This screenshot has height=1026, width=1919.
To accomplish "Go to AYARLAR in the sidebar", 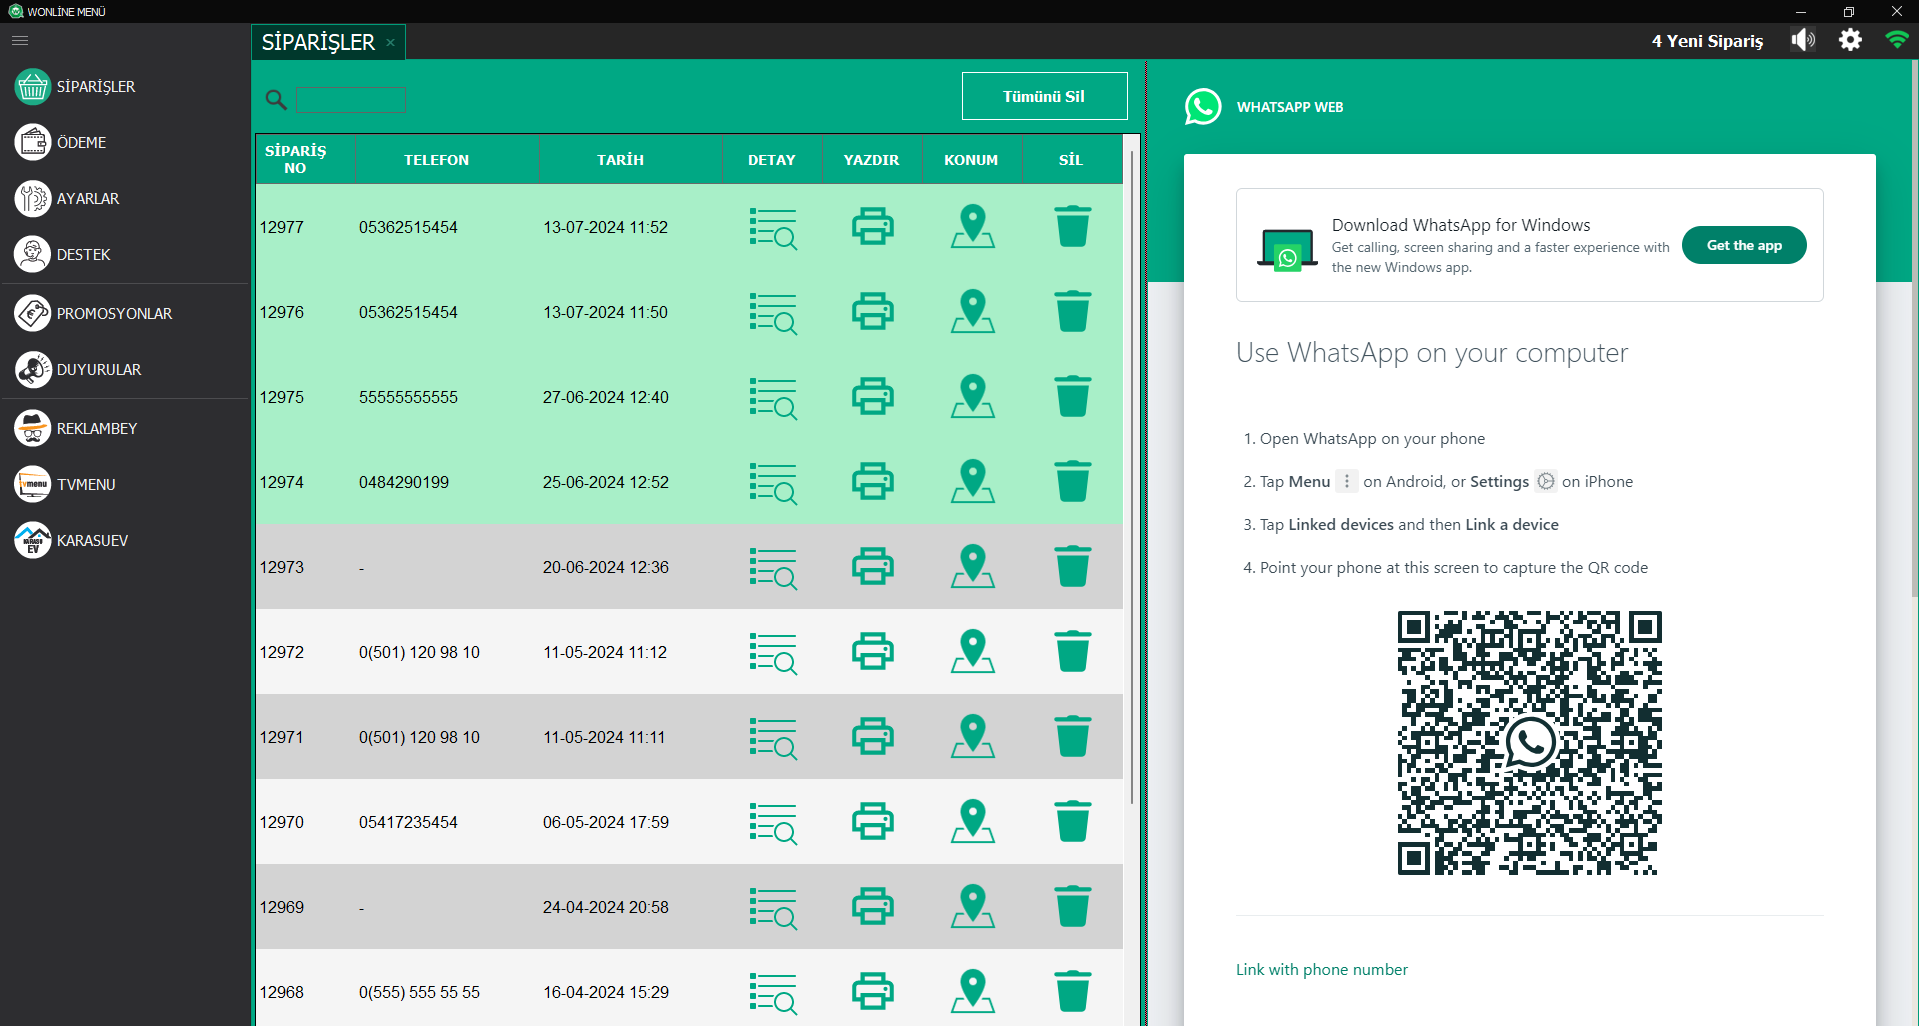I will pyautogui.click(x=68, y=199).
